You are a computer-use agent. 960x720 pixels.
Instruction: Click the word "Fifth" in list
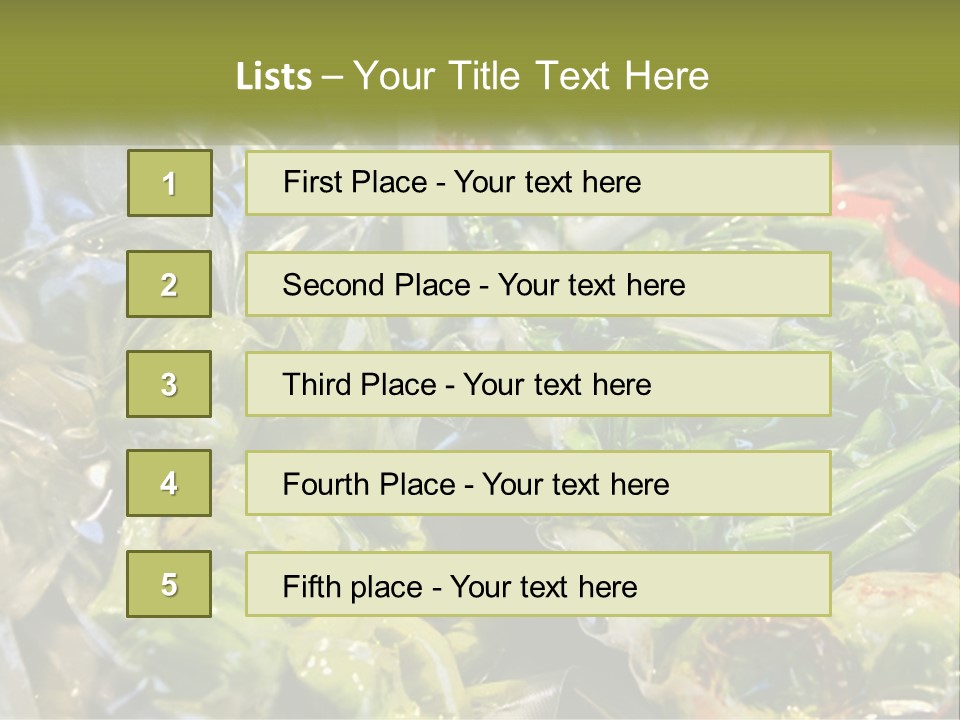(x=311, y=586)
